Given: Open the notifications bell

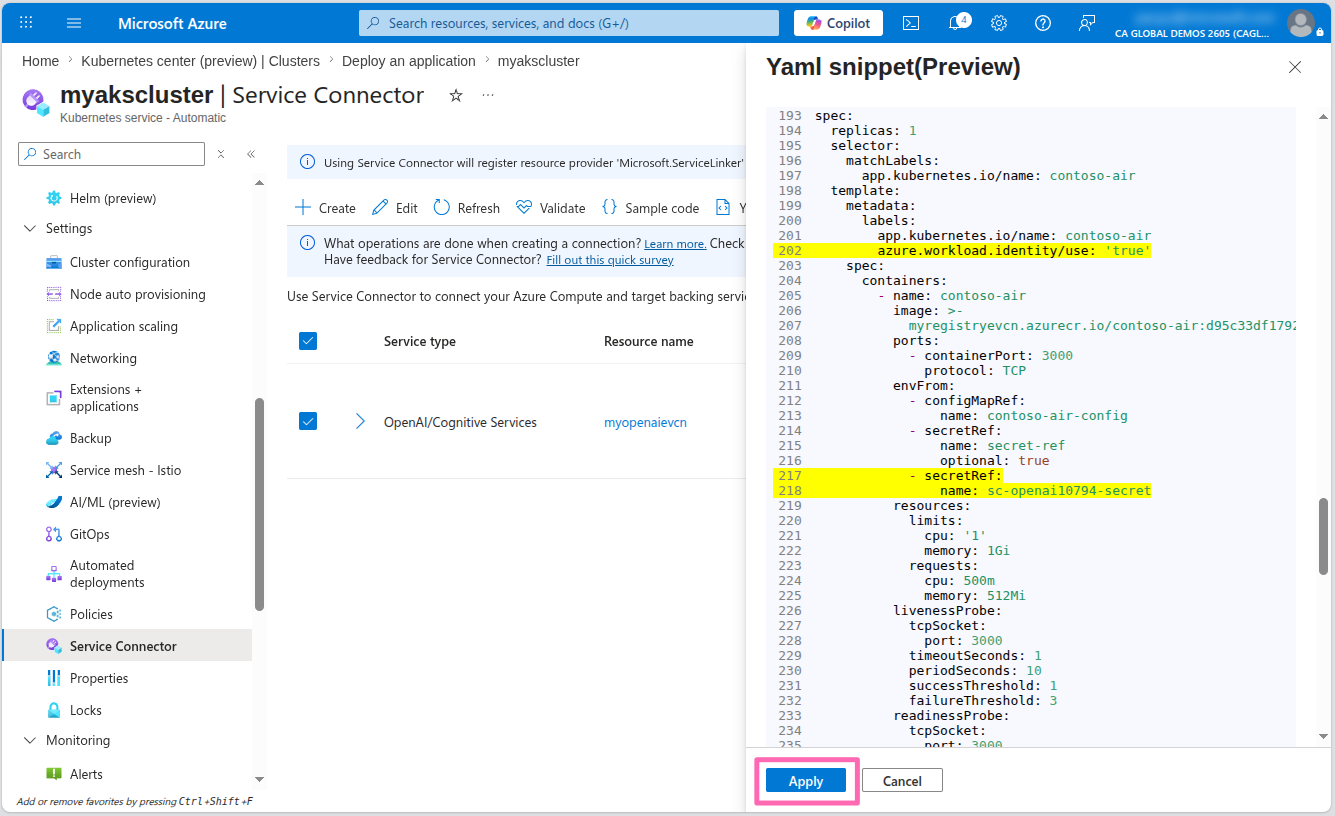Looking at the screenshot, I should 957,22.
